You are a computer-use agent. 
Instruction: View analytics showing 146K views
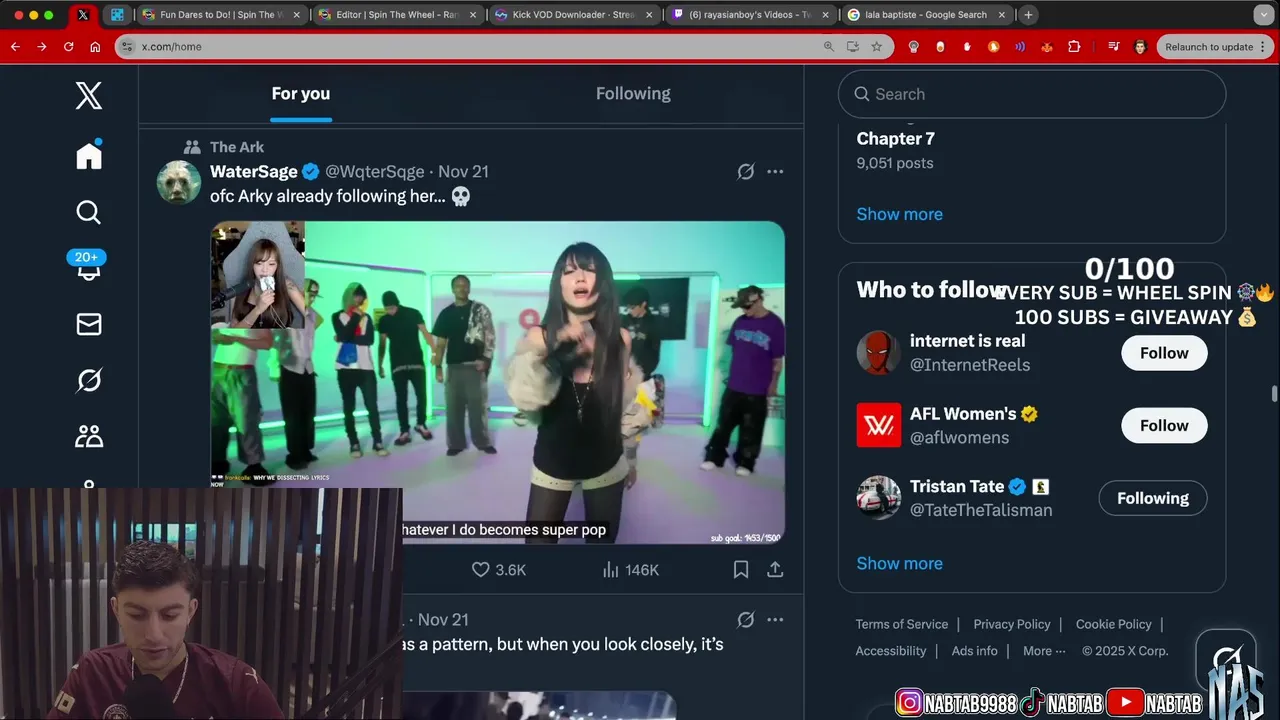click(x=630, y=569)
